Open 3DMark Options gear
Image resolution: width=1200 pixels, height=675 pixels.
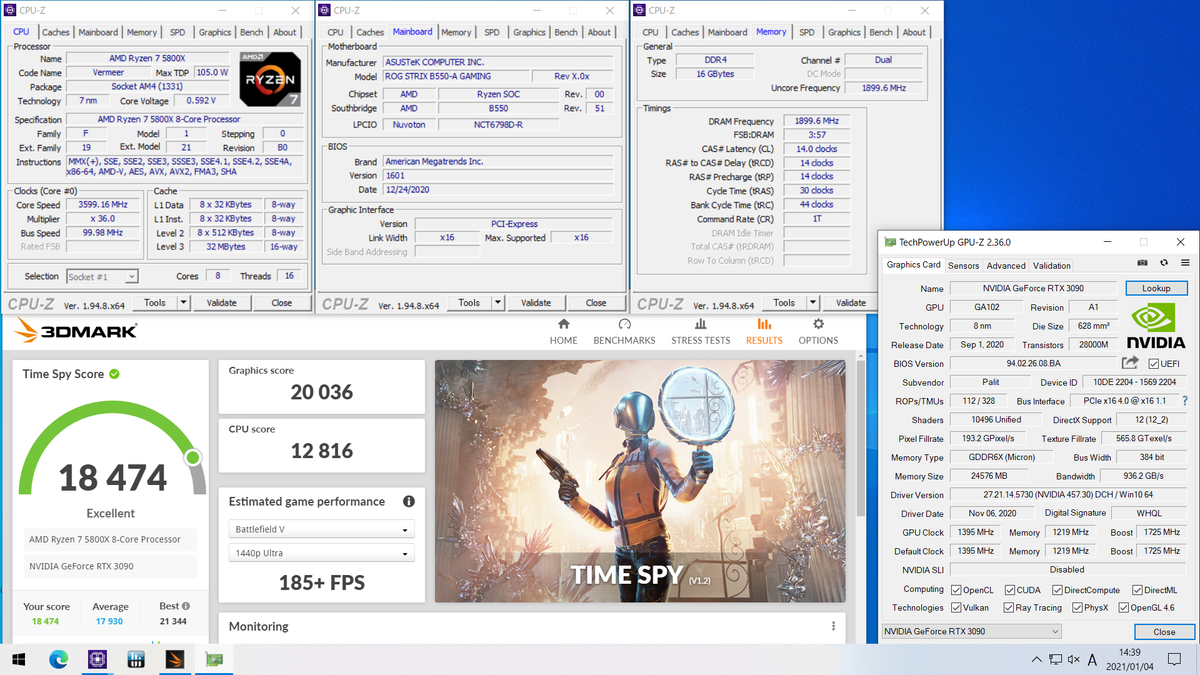tap(818, 332)
